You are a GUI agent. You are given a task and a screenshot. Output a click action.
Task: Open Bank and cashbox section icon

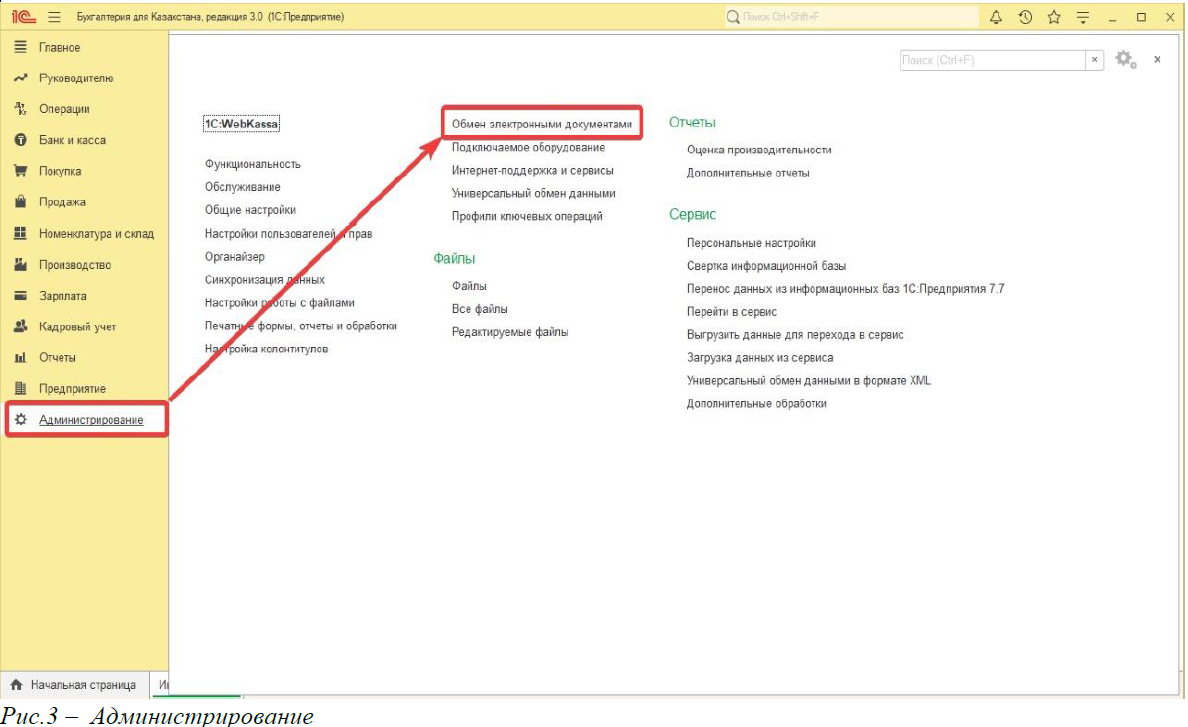[x=19, y=140]
